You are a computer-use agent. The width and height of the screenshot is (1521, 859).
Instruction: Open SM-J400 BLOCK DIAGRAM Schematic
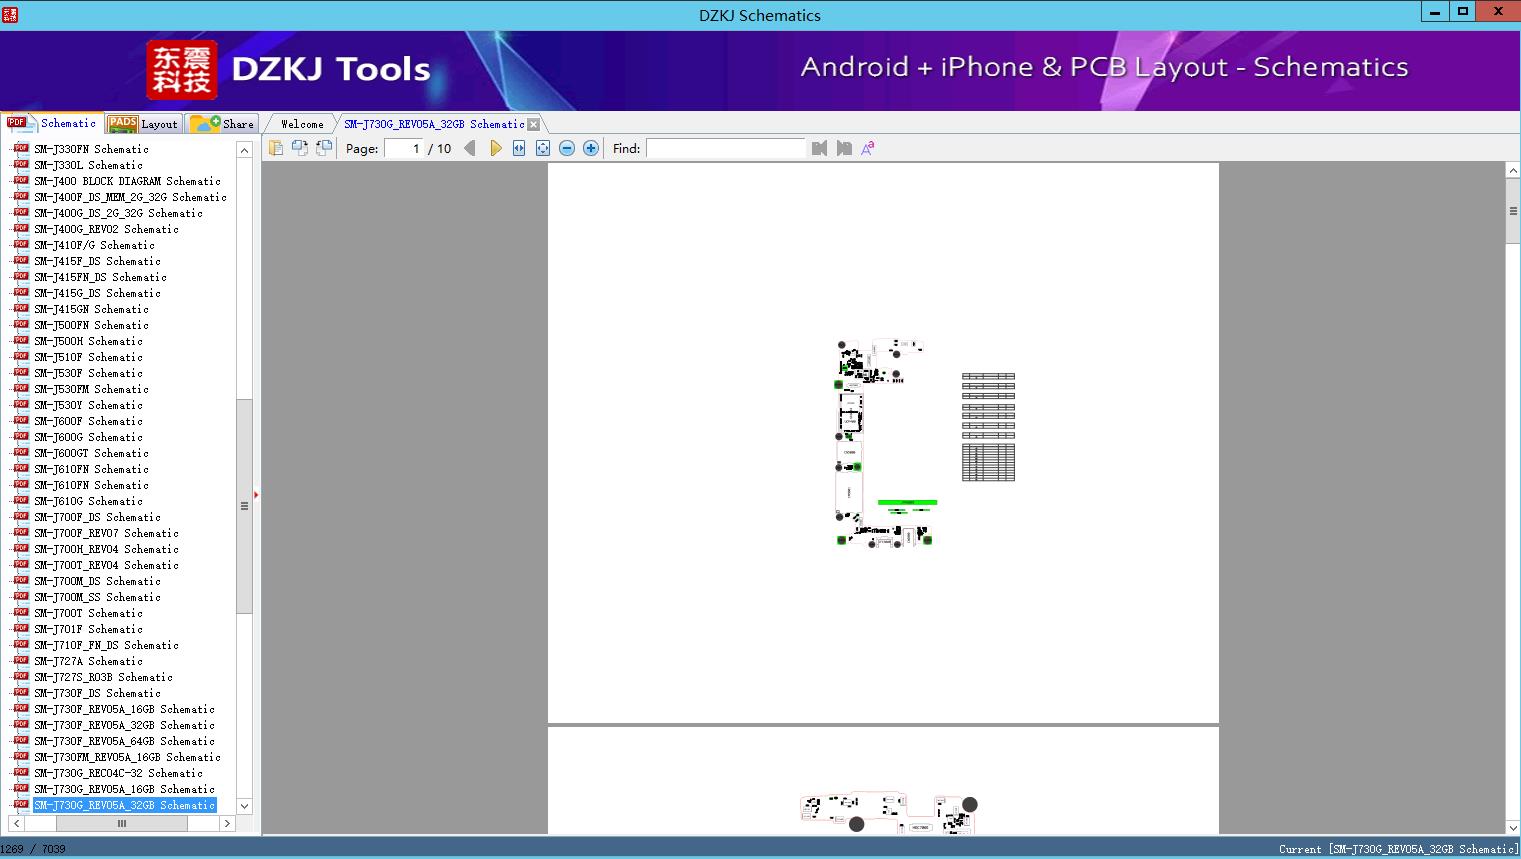point(127,181)
